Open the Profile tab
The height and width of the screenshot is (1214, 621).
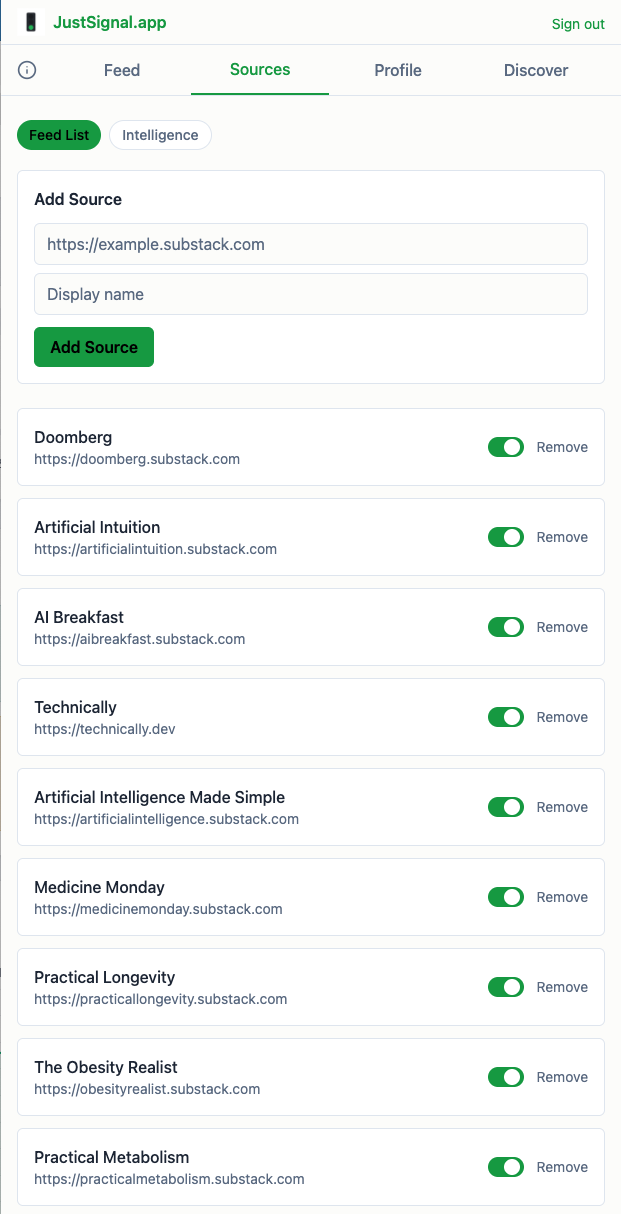click(397, 70)
